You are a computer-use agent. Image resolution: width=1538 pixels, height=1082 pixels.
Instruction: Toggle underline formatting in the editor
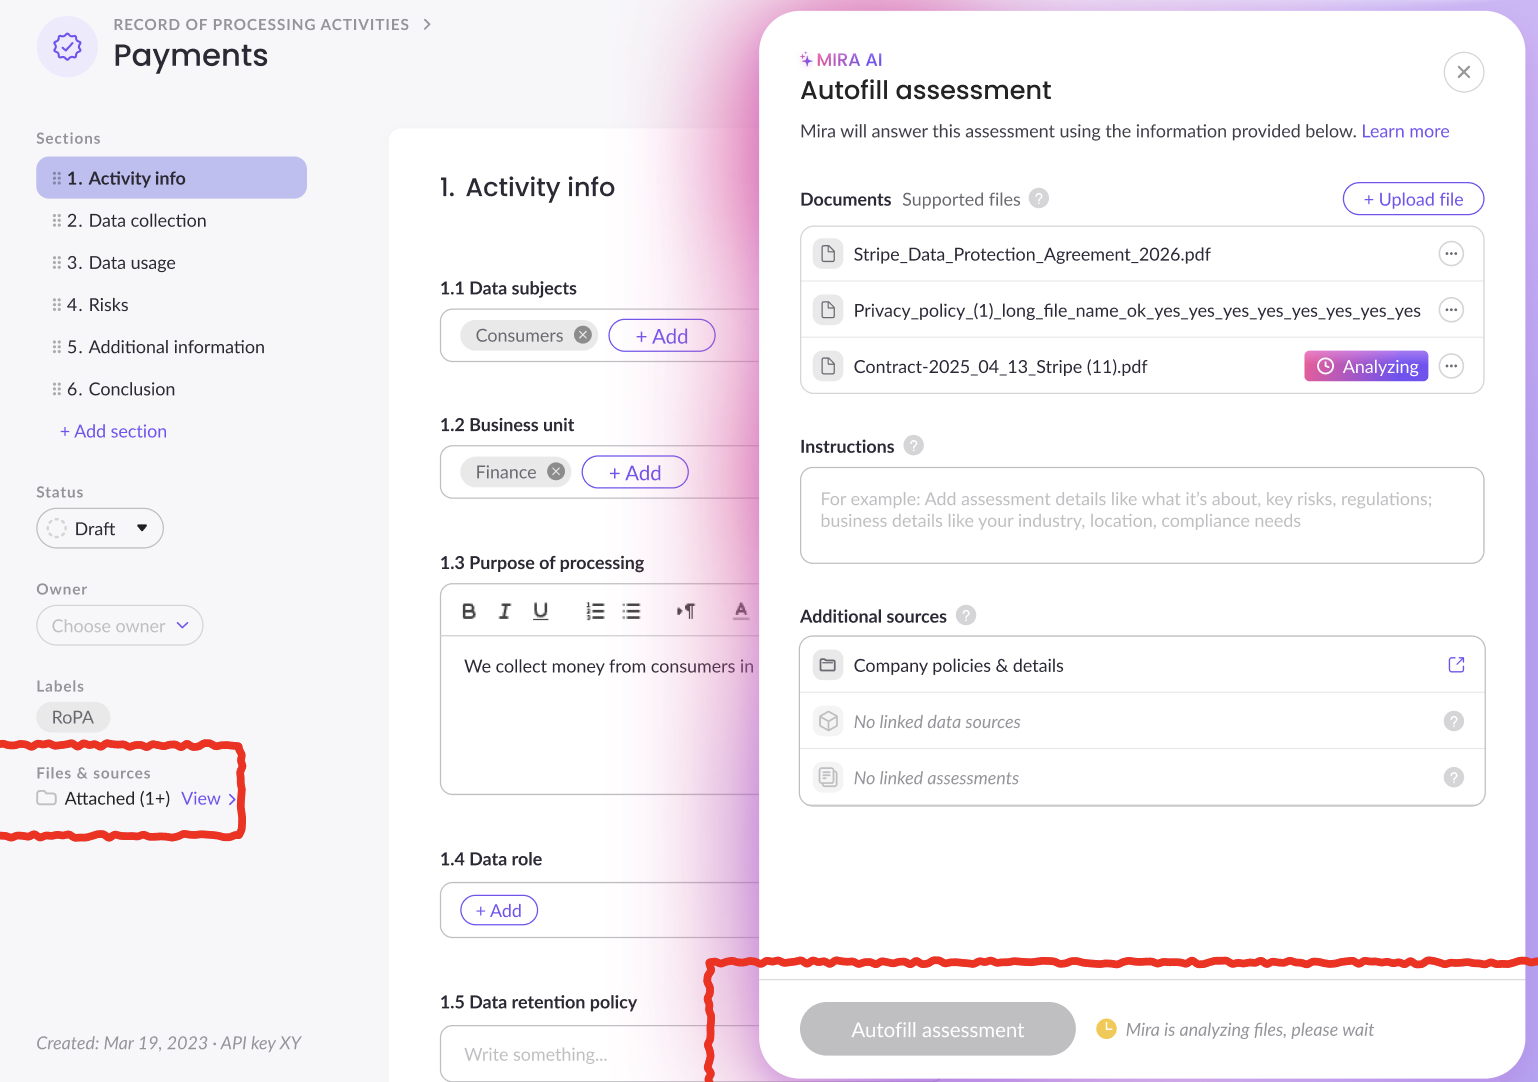[x=540, y=611]
